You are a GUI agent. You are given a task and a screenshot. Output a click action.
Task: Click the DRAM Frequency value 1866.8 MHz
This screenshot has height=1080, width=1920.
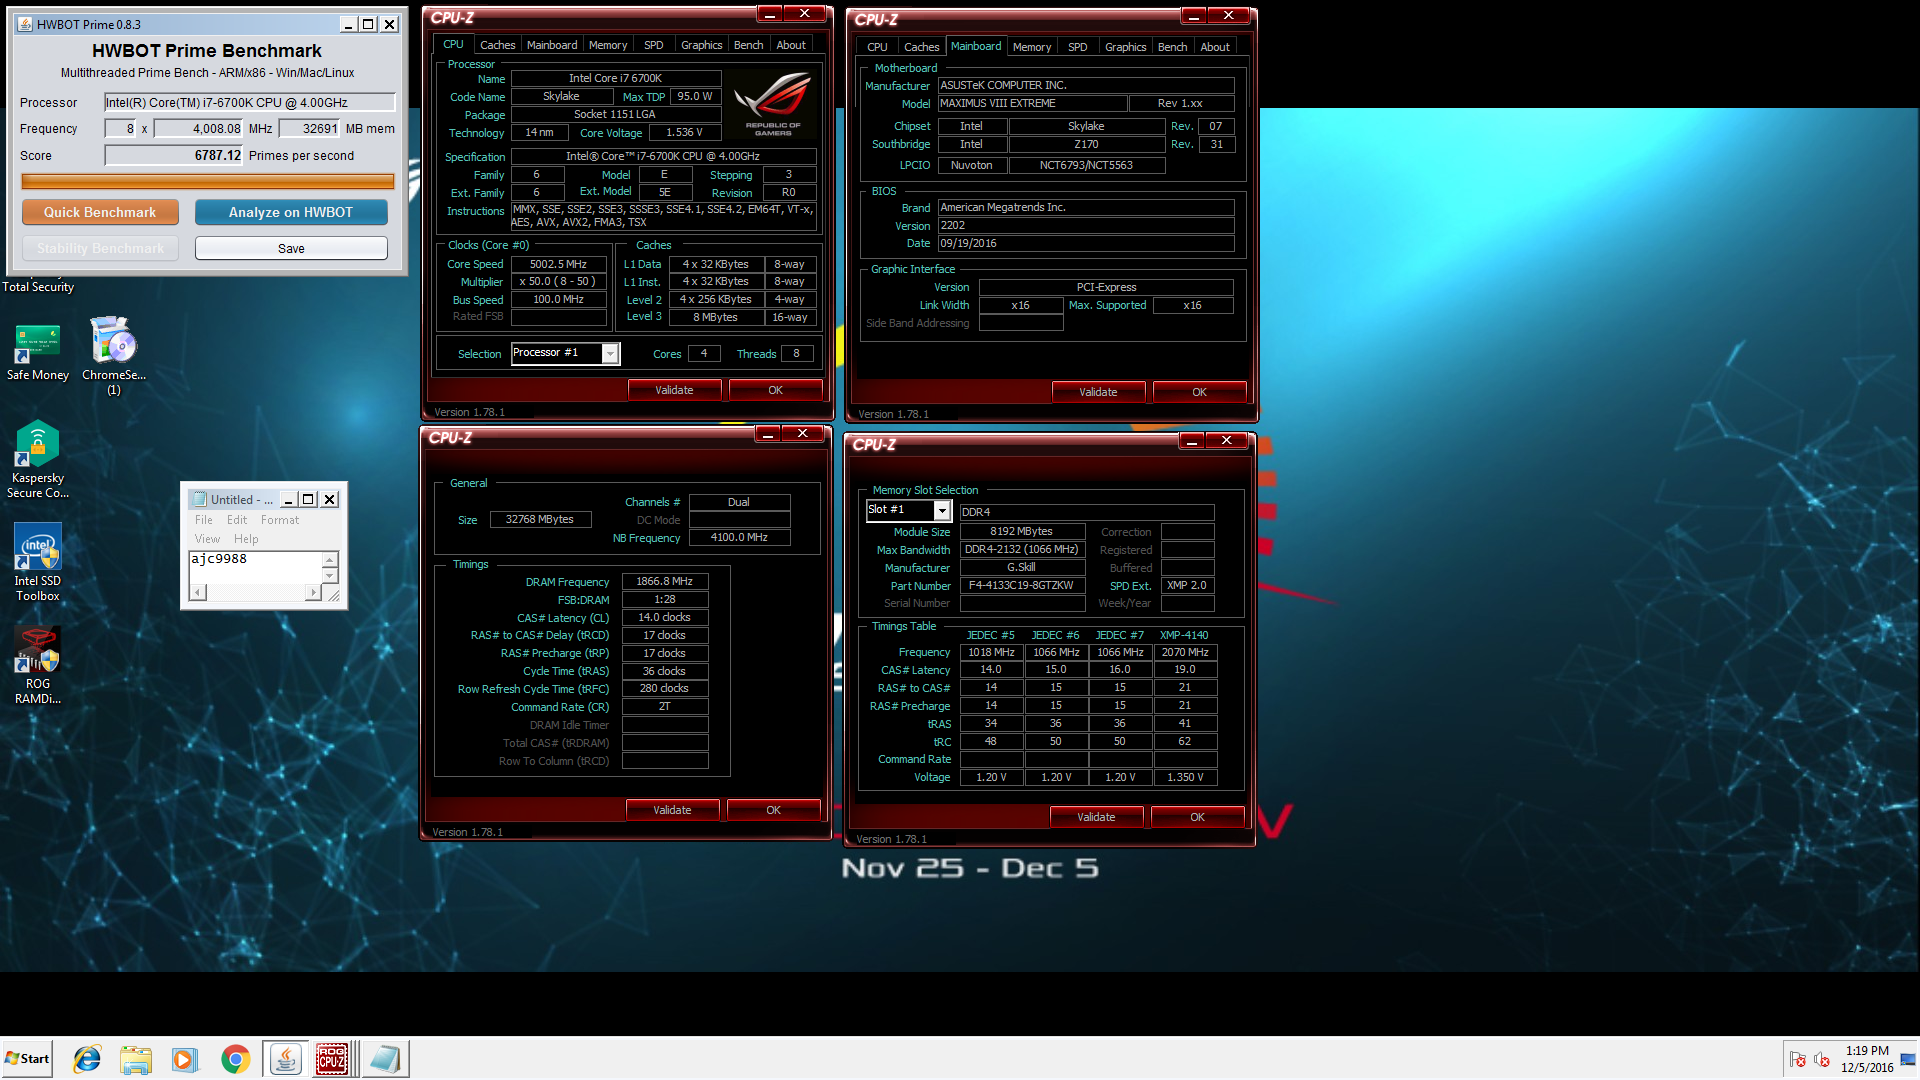665,581
